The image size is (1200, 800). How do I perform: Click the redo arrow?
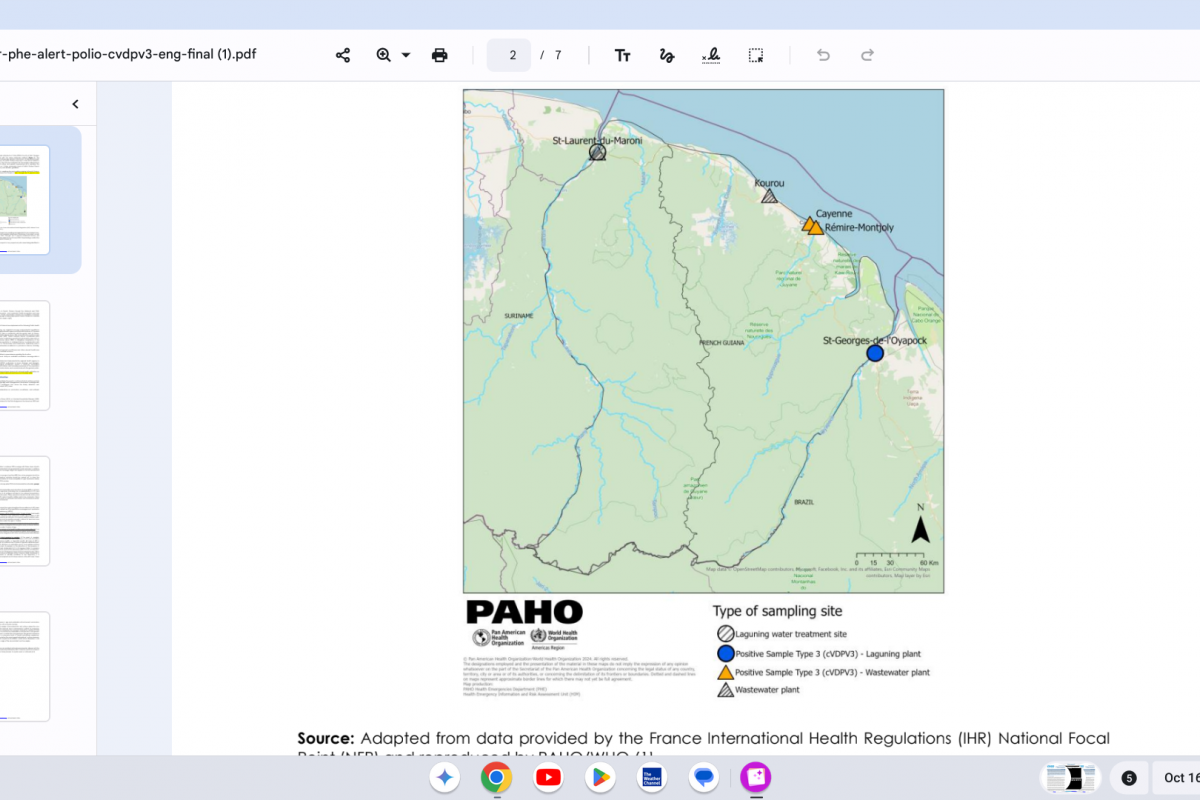coord(868,55)
